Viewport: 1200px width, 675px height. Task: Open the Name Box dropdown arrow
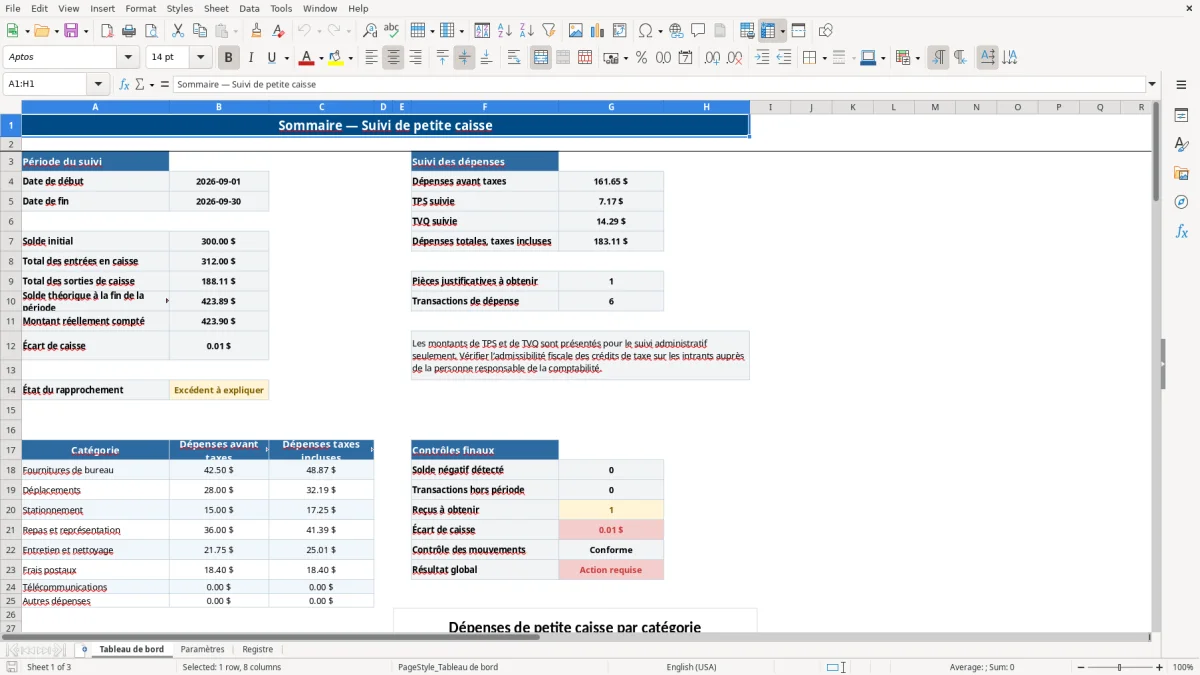[98, 85]
